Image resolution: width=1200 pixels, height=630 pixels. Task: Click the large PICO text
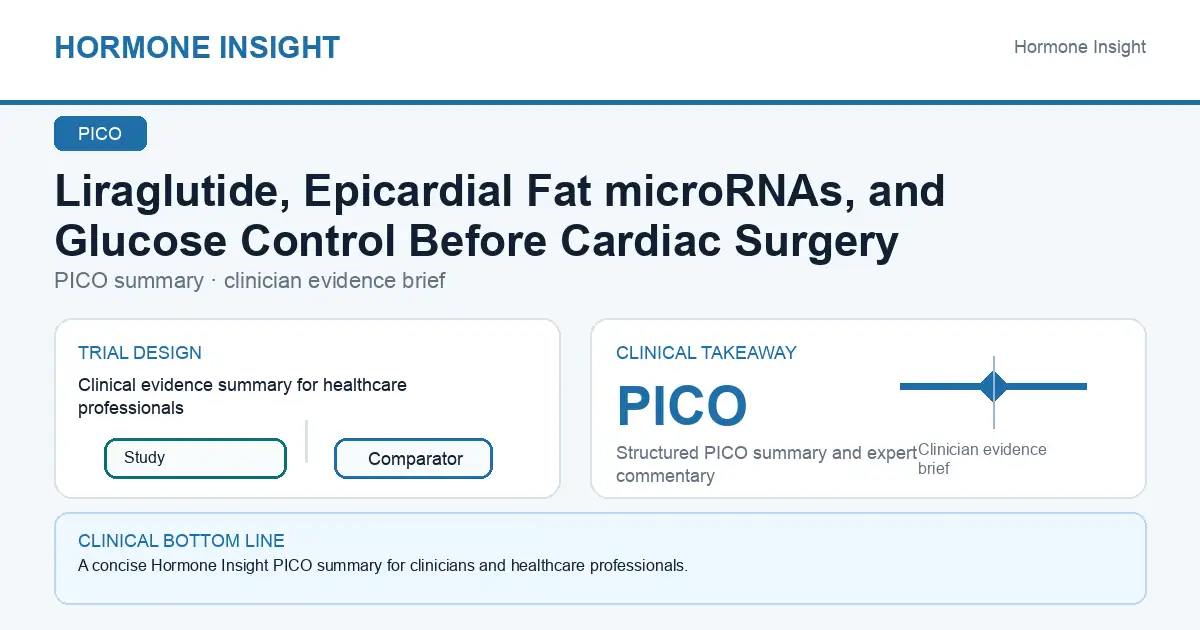coord(682,406)
